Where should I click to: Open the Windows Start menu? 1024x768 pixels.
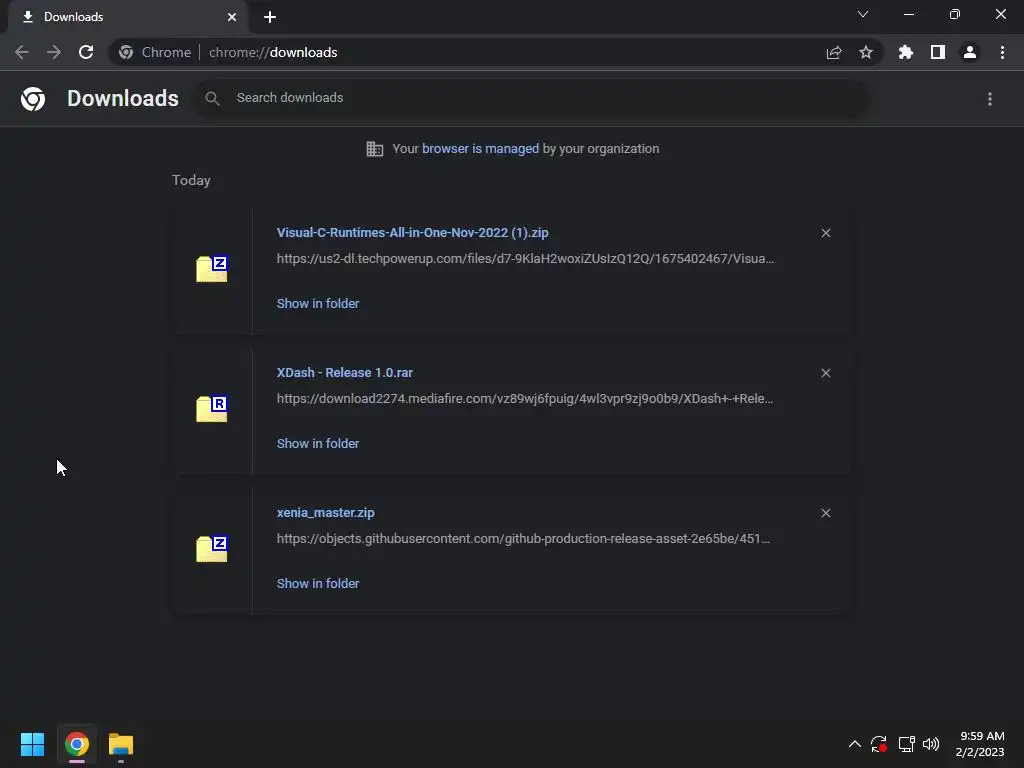(33, 744)
